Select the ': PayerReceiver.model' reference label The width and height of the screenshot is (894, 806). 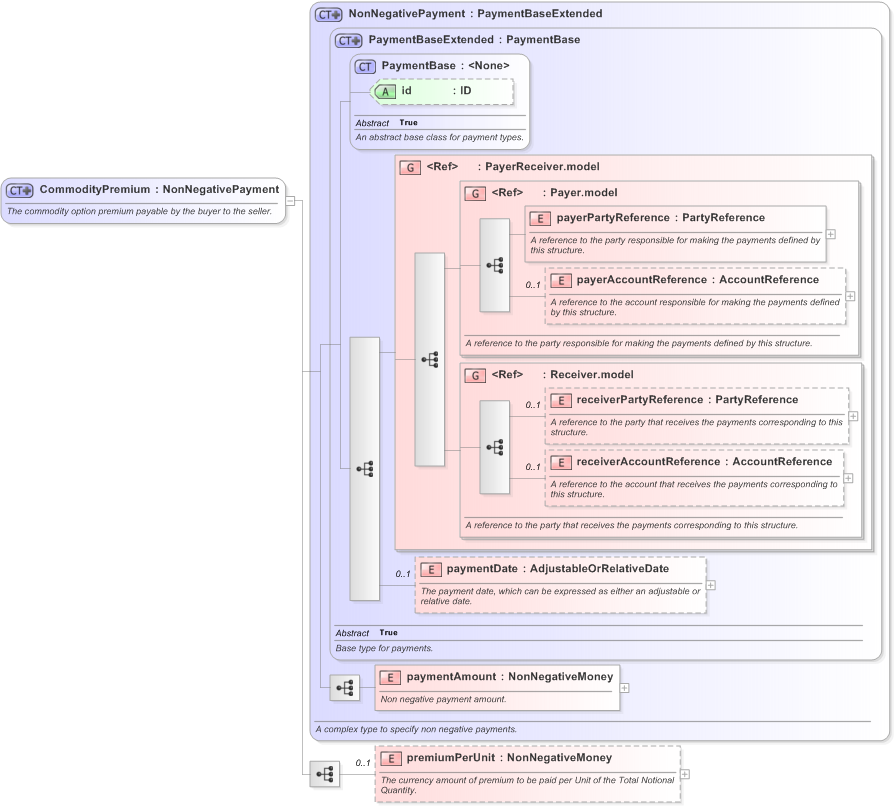(x=538, y=167)
